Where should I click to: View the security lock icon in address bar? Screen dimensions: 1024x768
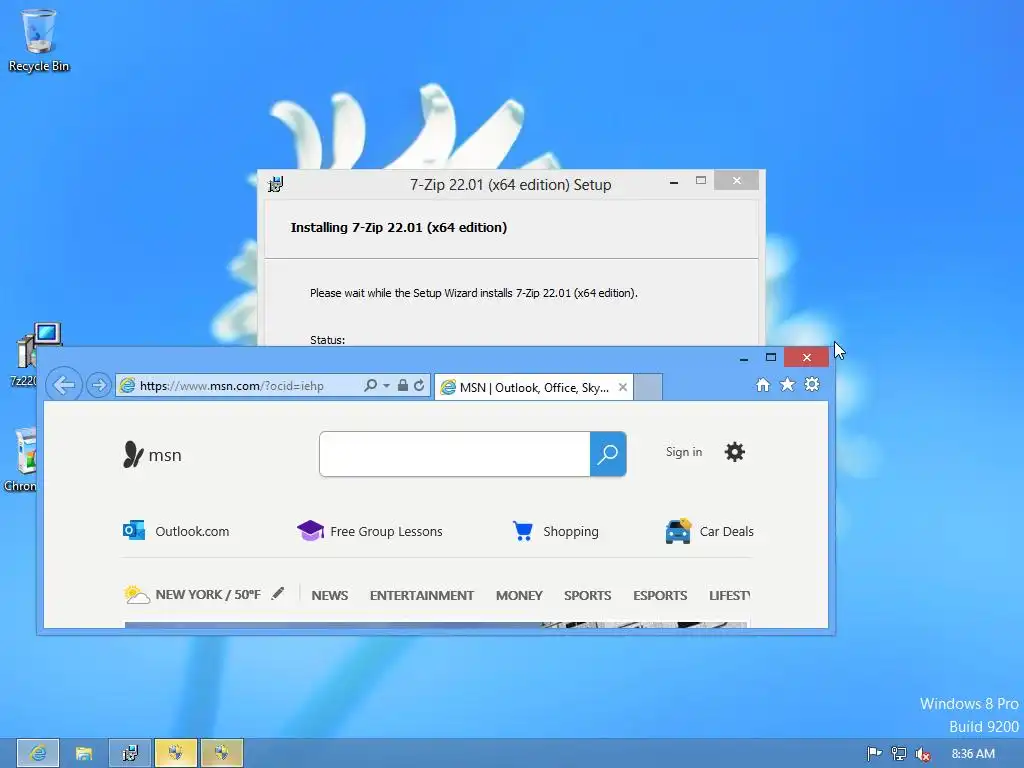pyautogui.click(x=403, y=385)
